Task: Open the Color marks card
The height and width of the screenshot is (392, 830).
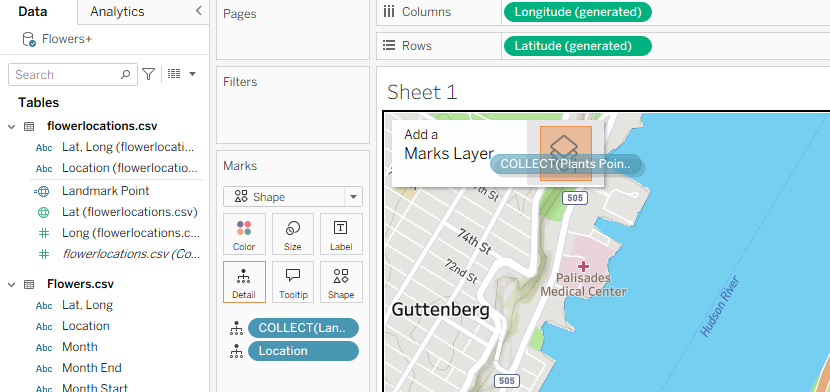Action: [x=244, y=234]
